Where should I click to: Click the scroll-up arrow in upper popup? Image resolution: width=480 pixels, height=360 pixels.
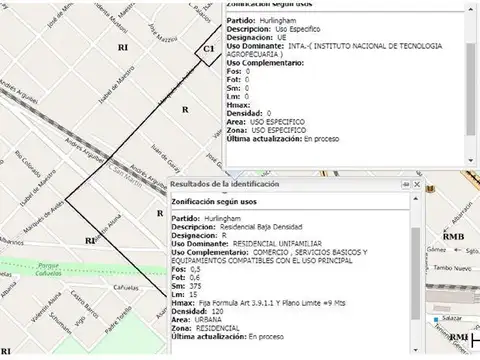tap(471, 9)
